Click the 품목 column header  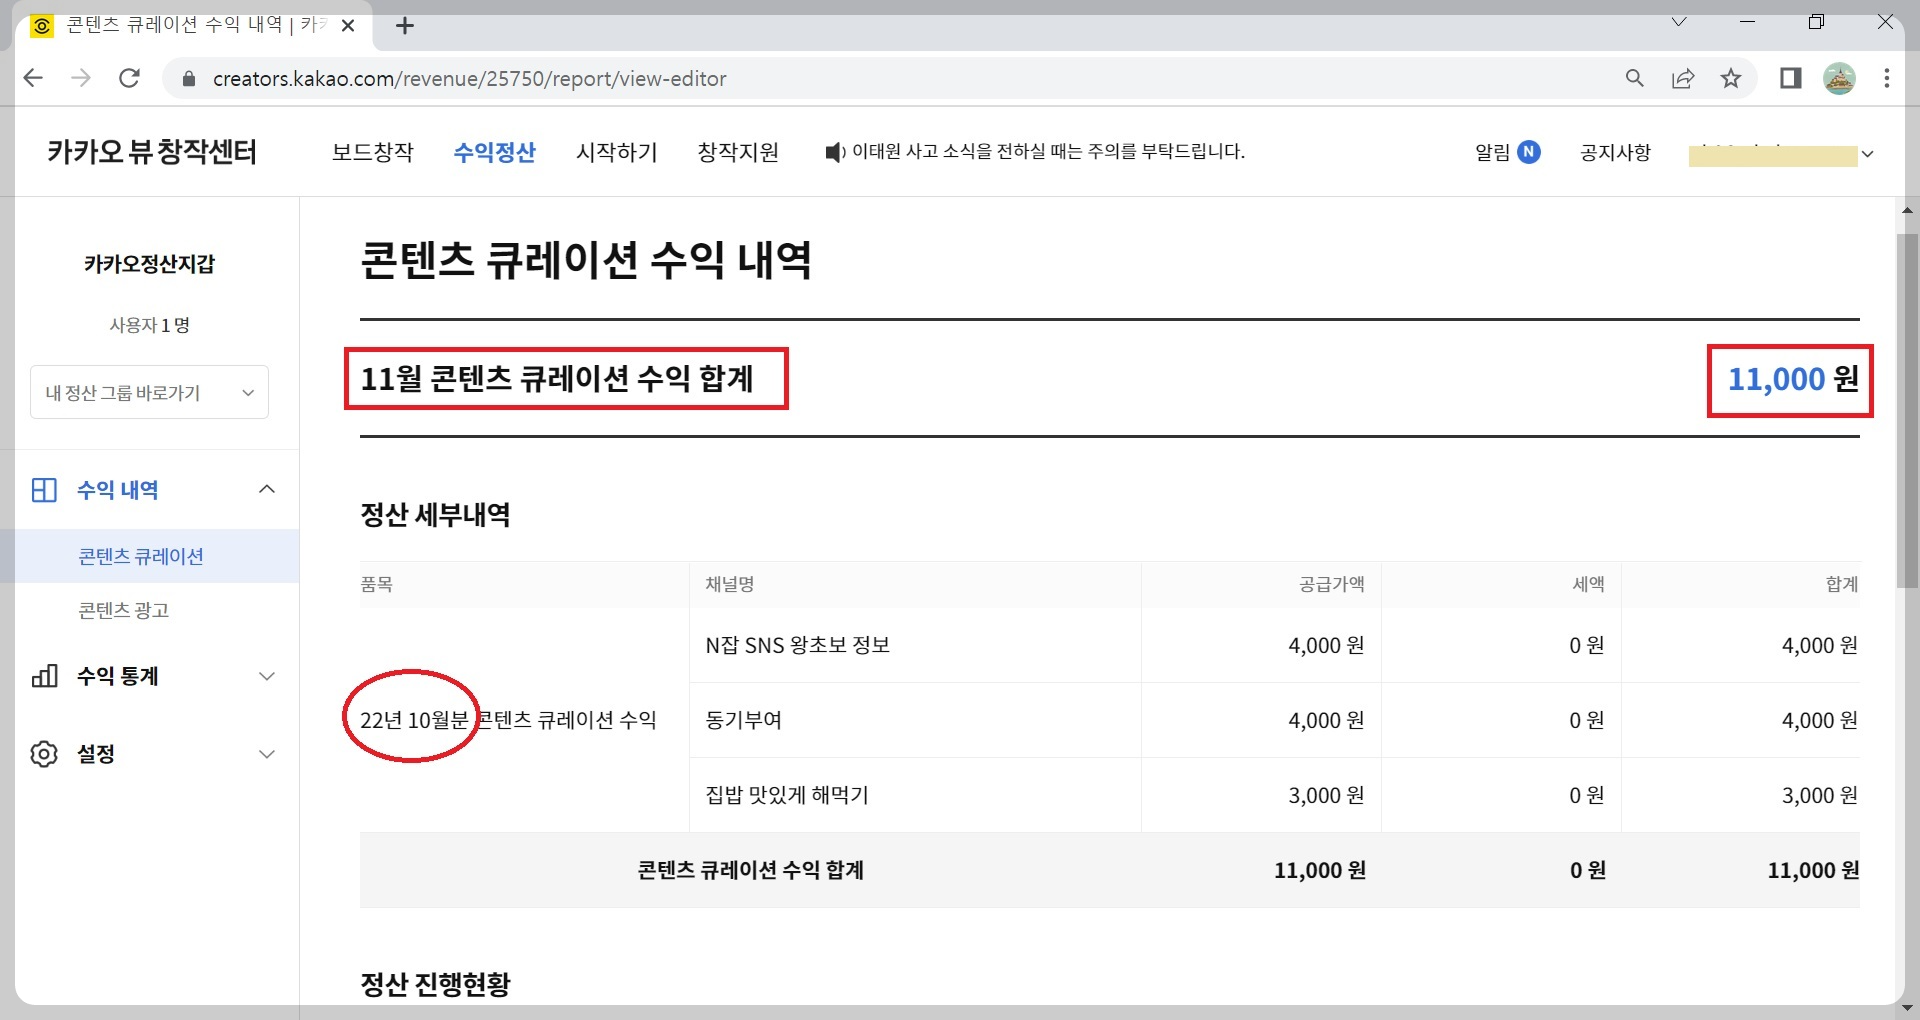click(x=377, y=584)
